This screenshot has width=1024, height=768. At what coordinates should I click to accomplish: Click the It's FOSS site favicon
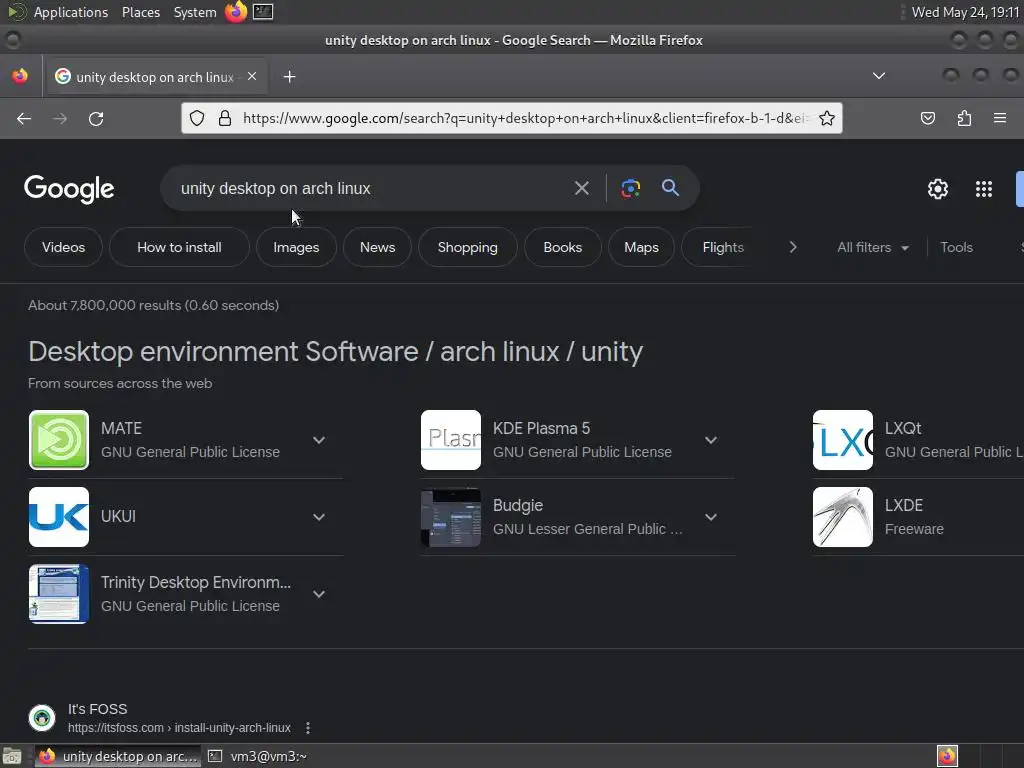point(42,718)
